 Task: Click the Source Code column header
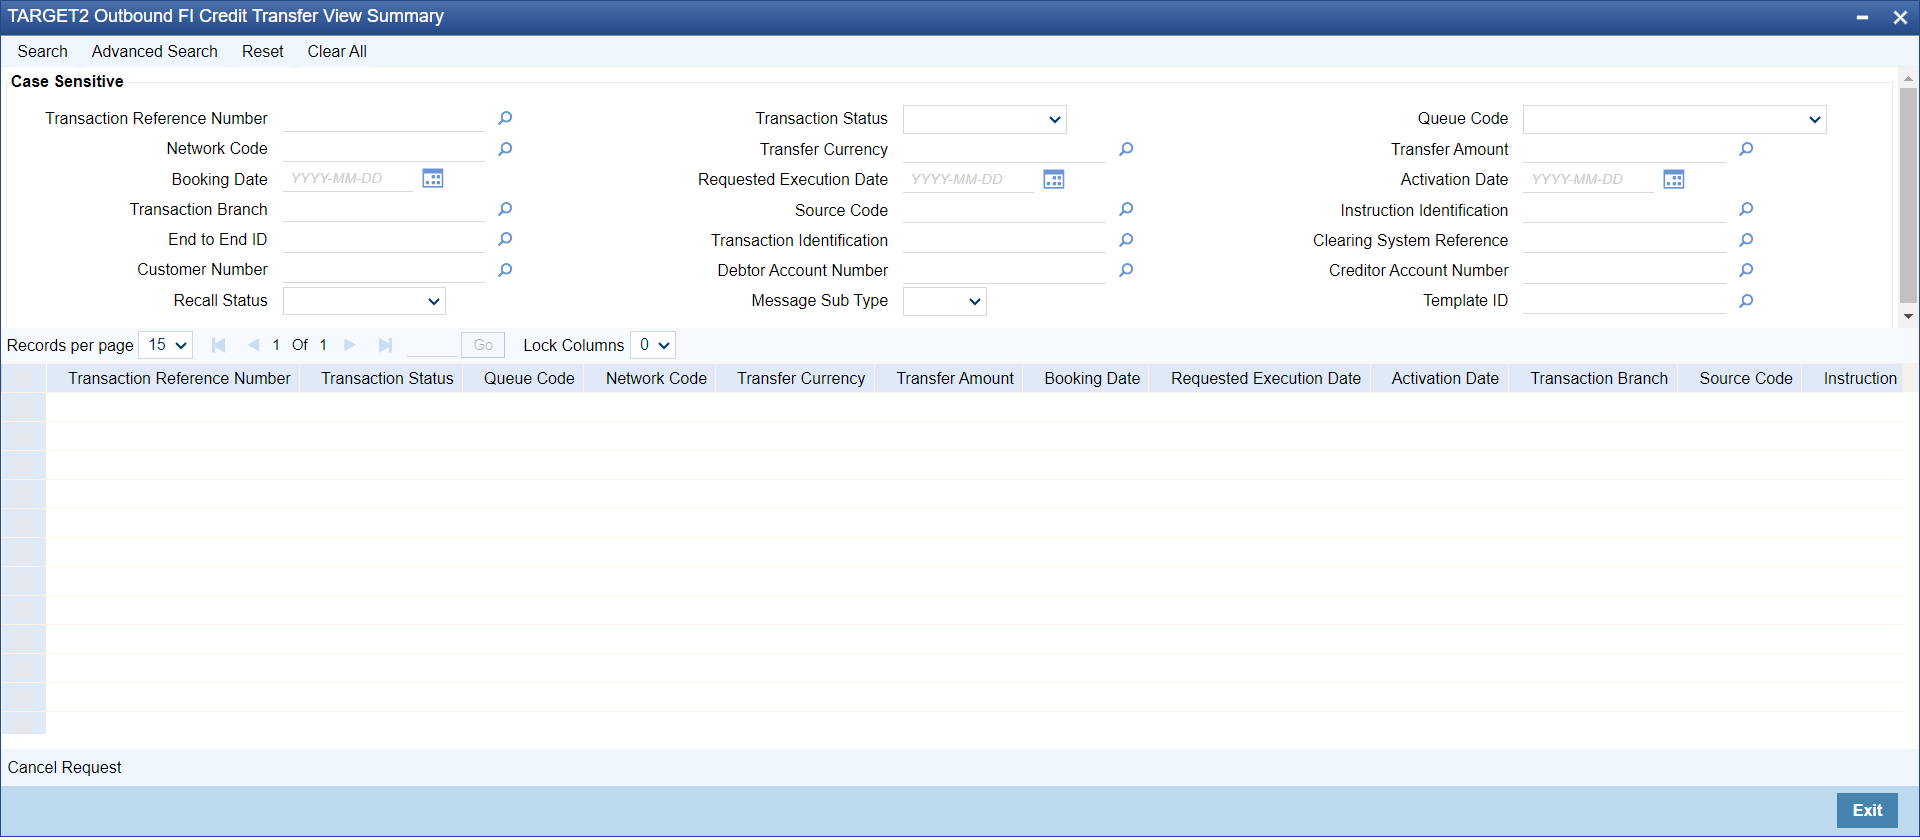tap(1746, 379)
